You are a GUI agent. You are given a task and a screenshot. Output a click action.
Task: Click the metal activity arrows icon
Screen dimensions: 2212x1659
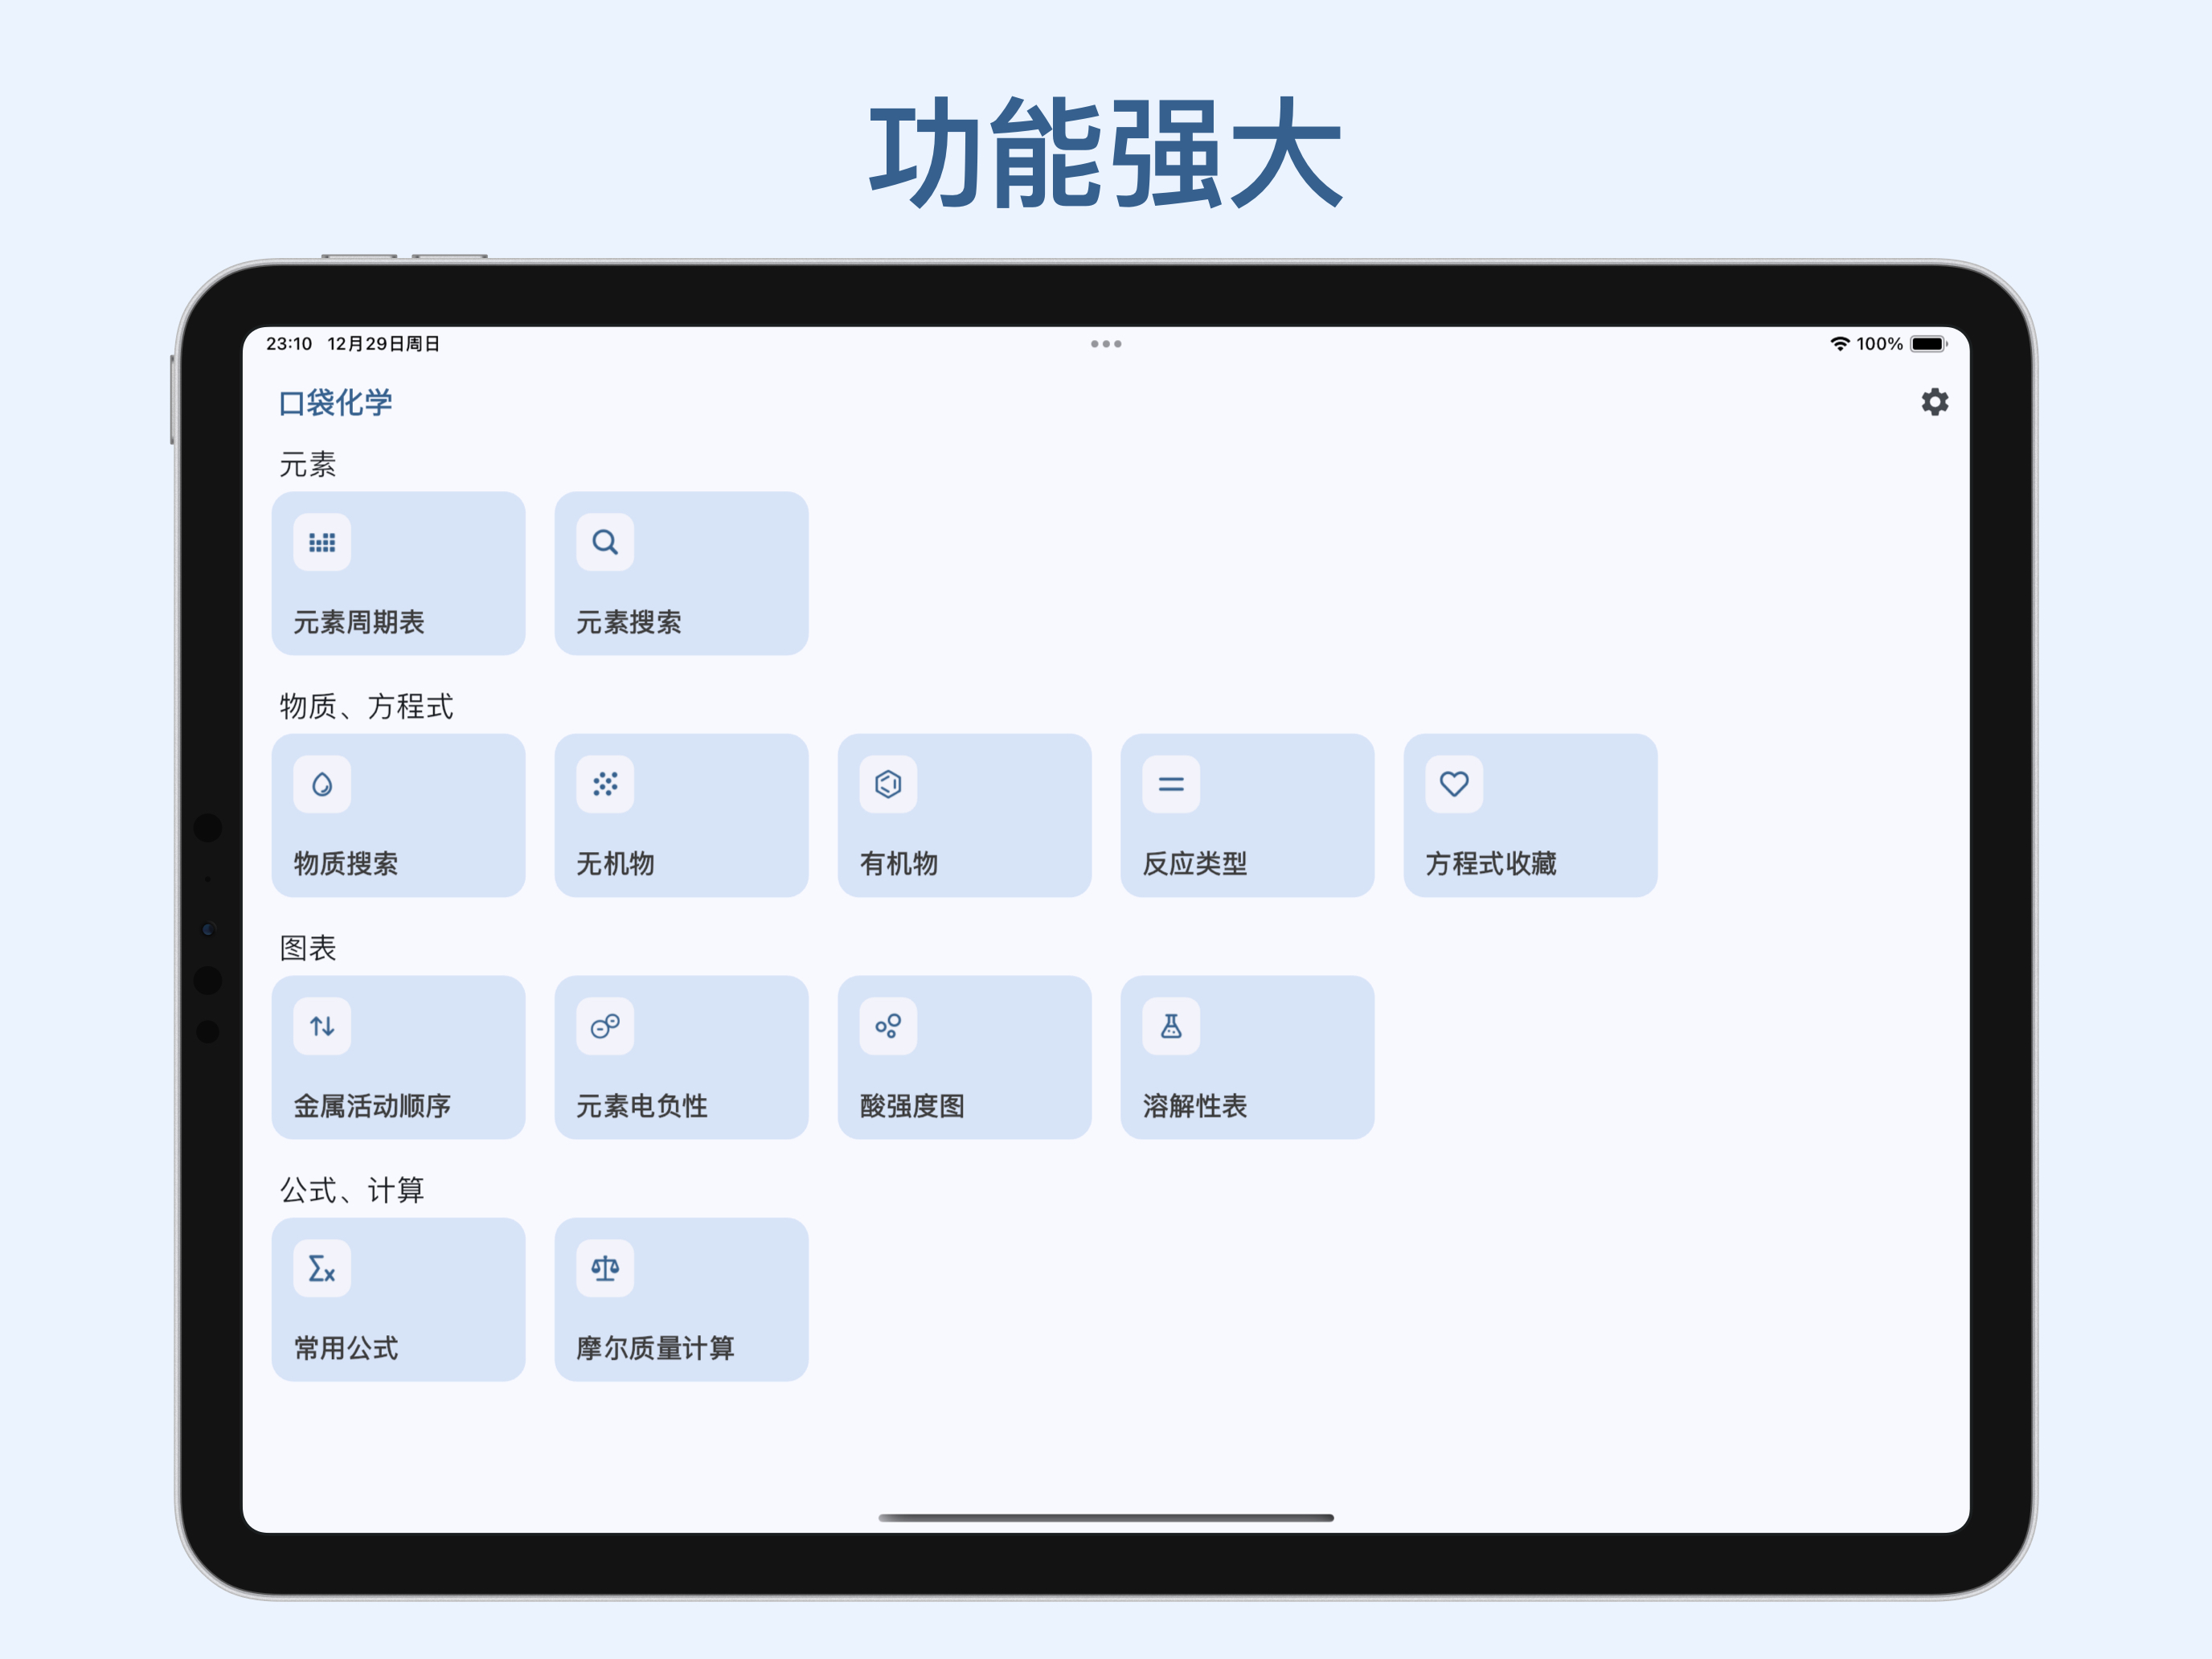322,1027
